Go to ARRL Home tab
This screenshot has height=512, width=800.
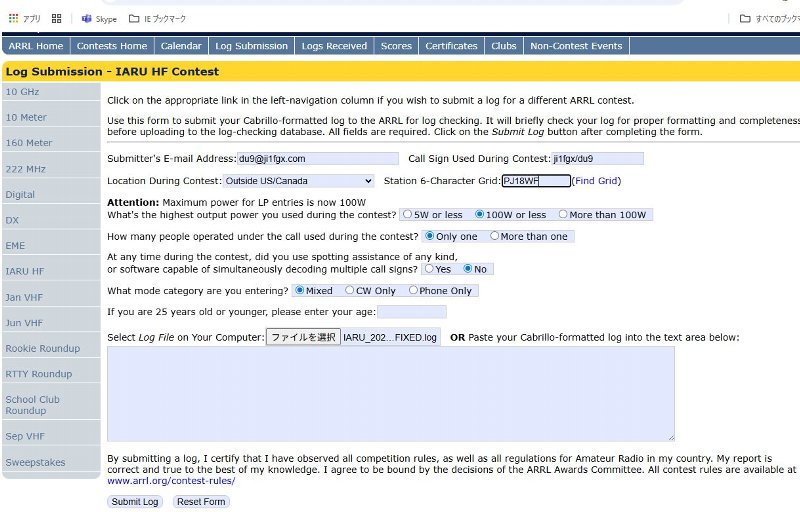[36, 46]
